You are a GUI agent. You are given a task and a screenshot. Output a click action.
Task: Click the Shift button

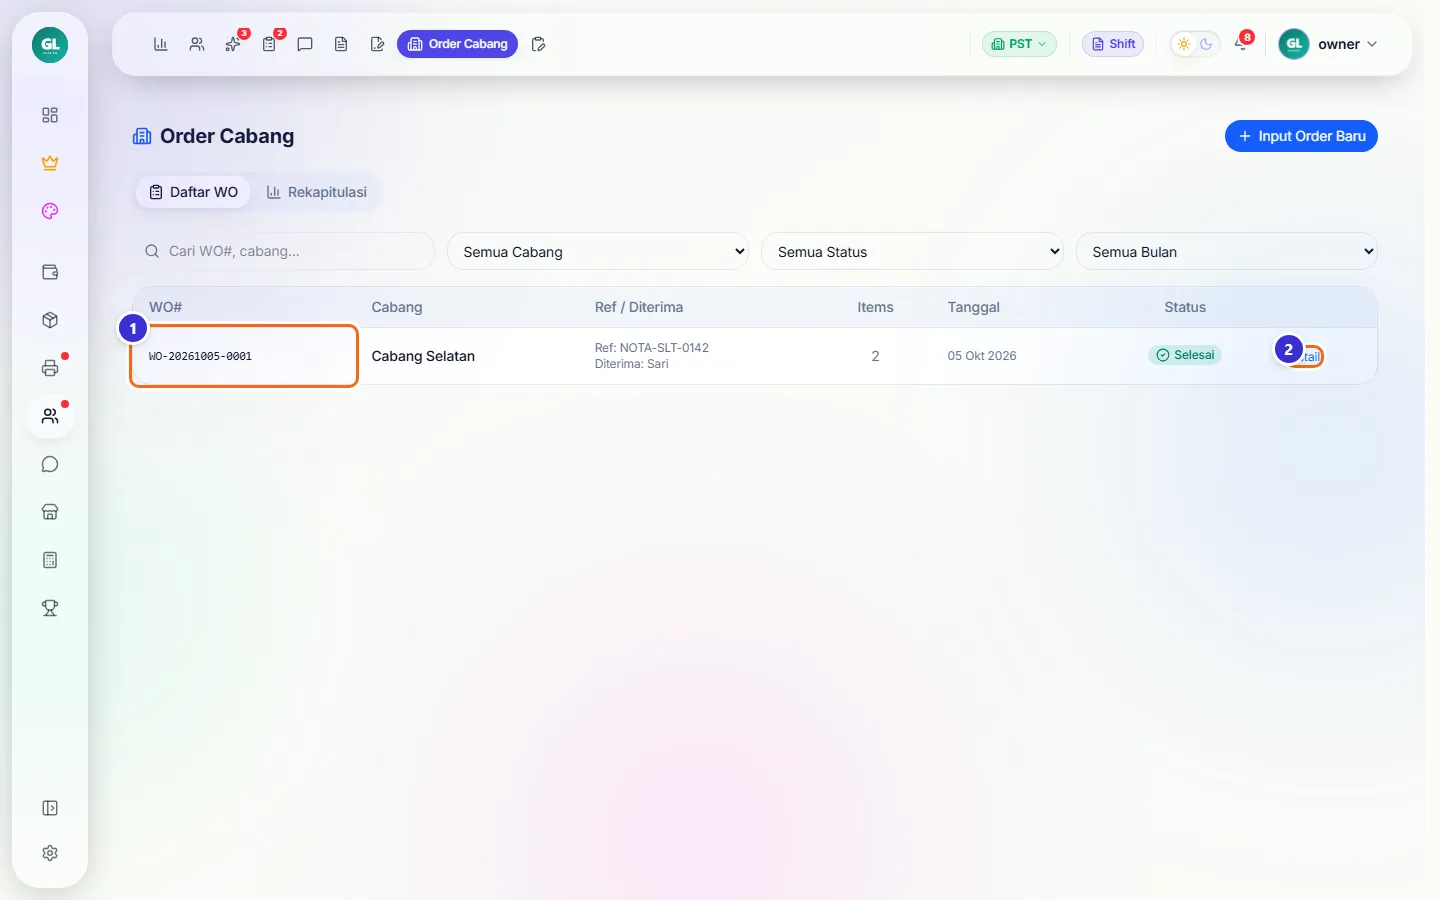1113,44
